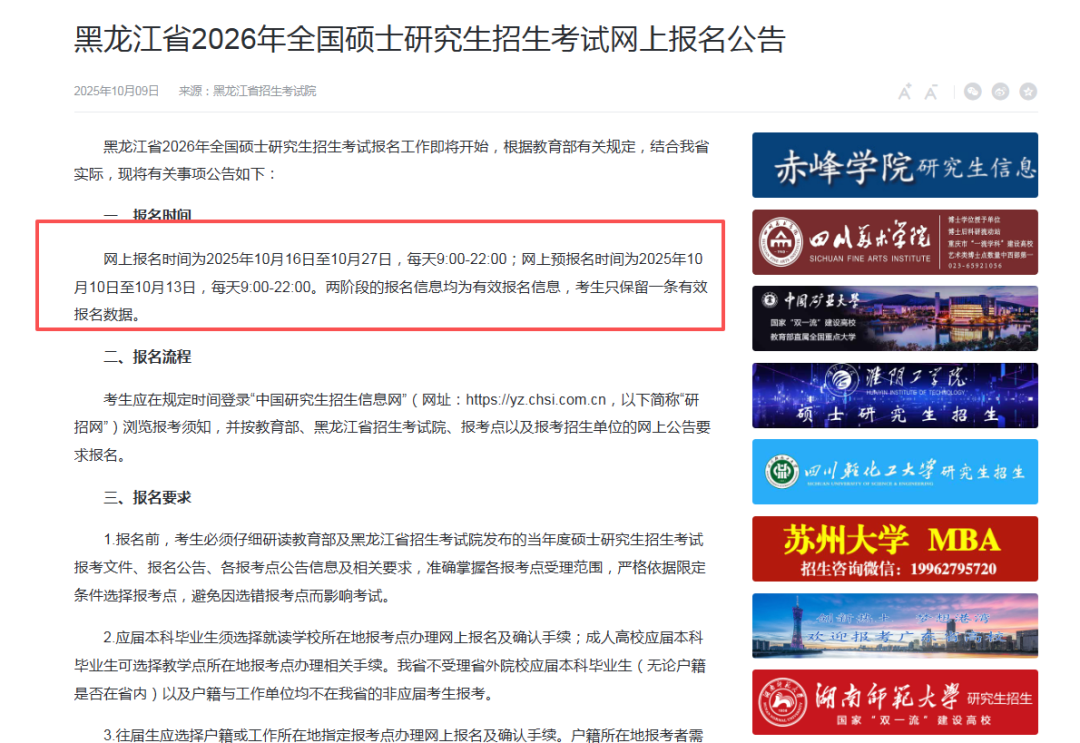The width and height of the screenshot is (1080, 743).
Task: Open 中国矿业大学 banner ad
Action: [x=895, y=318]
